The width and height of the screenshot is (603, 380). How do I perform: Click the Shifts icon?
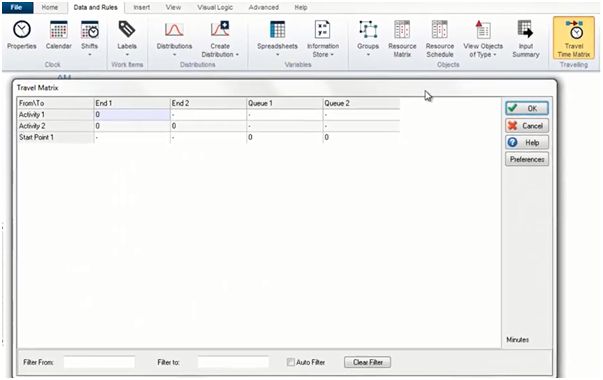pyautogui.click(x=89, y=30)
